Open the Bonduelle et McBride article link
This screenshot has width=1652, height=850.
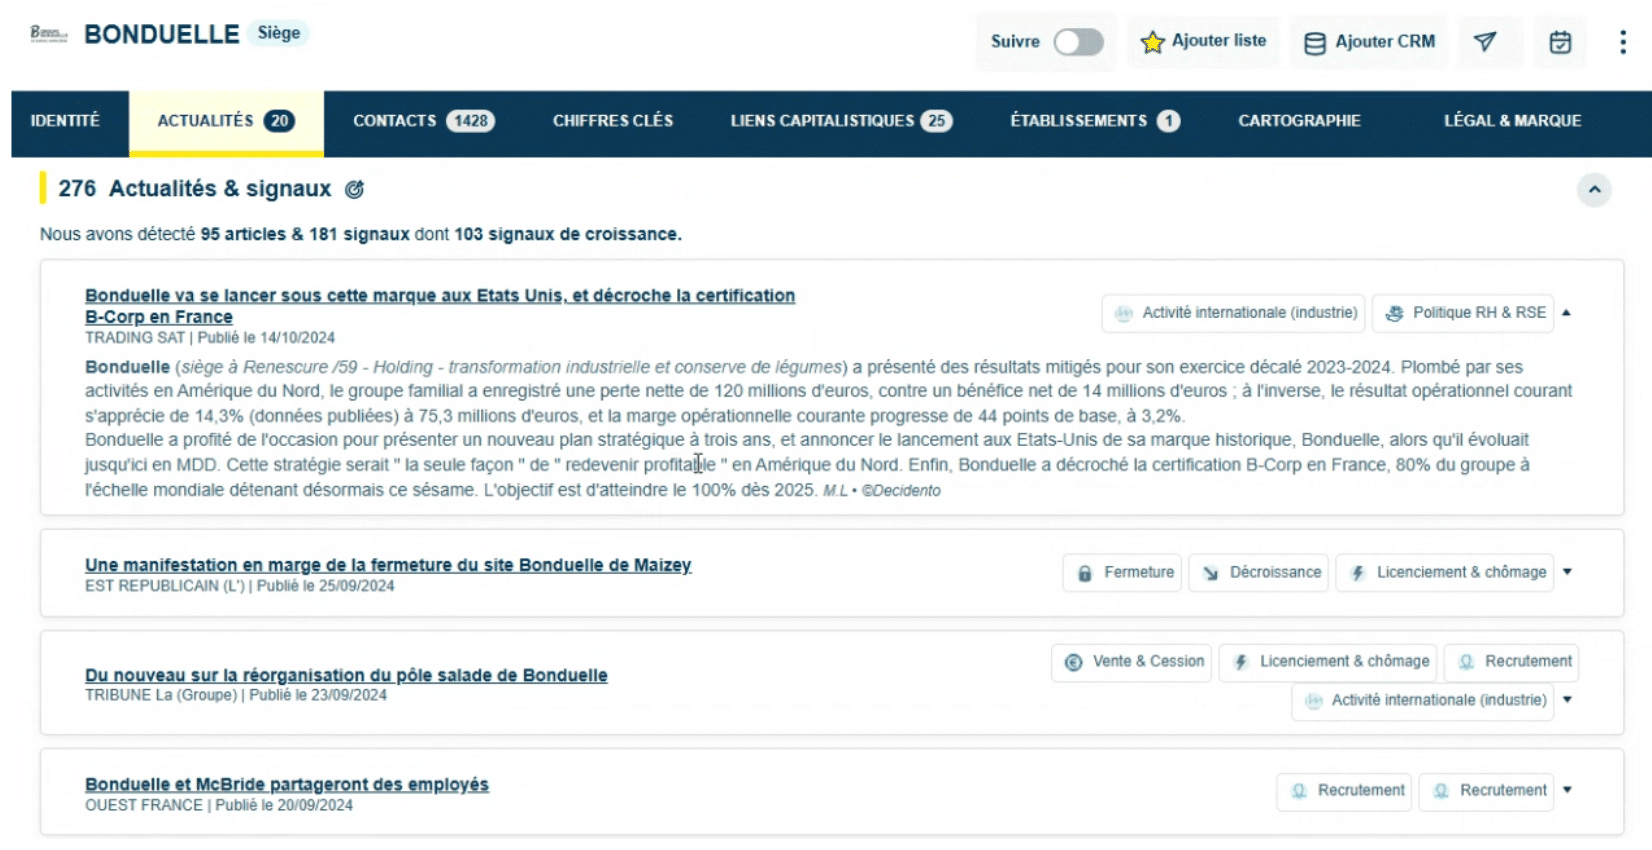coord(287,785)
